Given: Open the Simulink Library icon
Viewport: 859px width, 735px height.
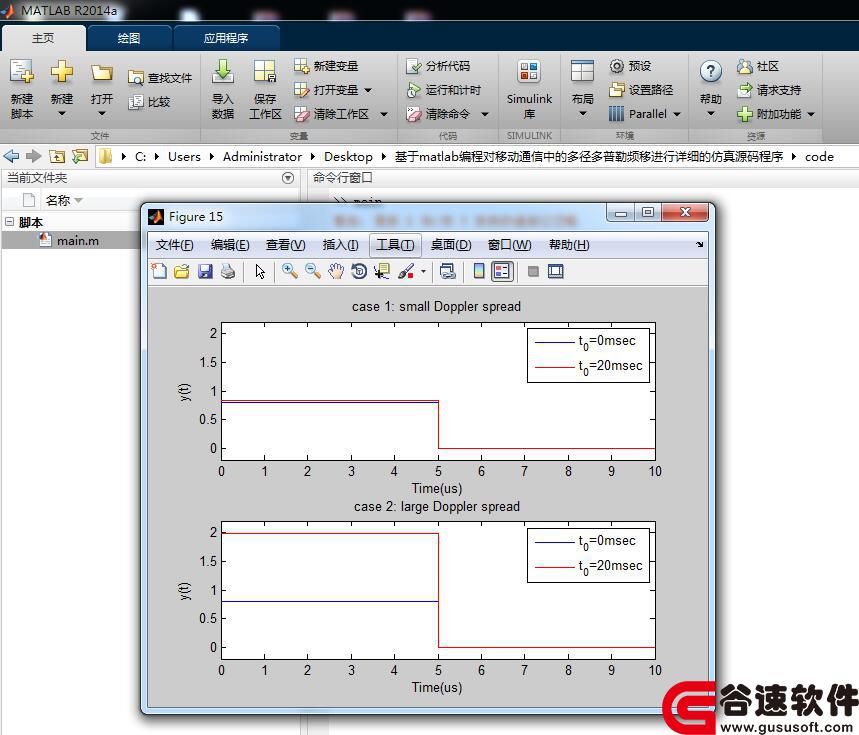Looking at the screenshot, I should tap(529, 72).
